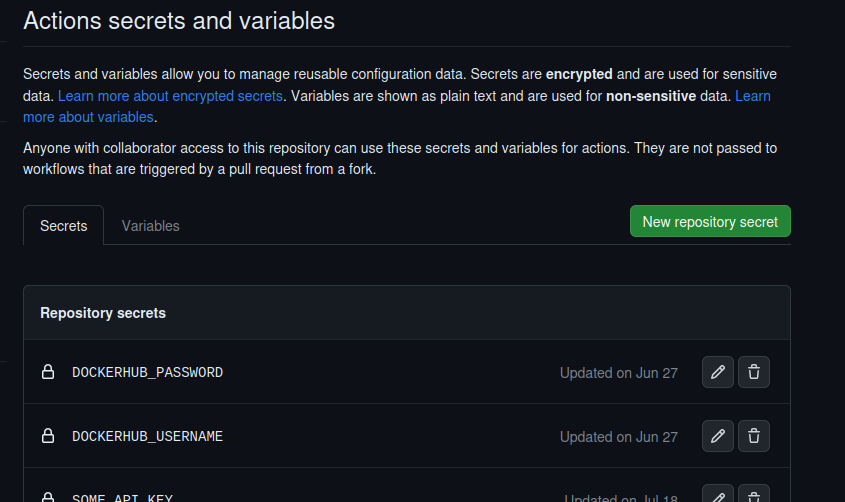Switch to the Variables tab

pos(150,226)
